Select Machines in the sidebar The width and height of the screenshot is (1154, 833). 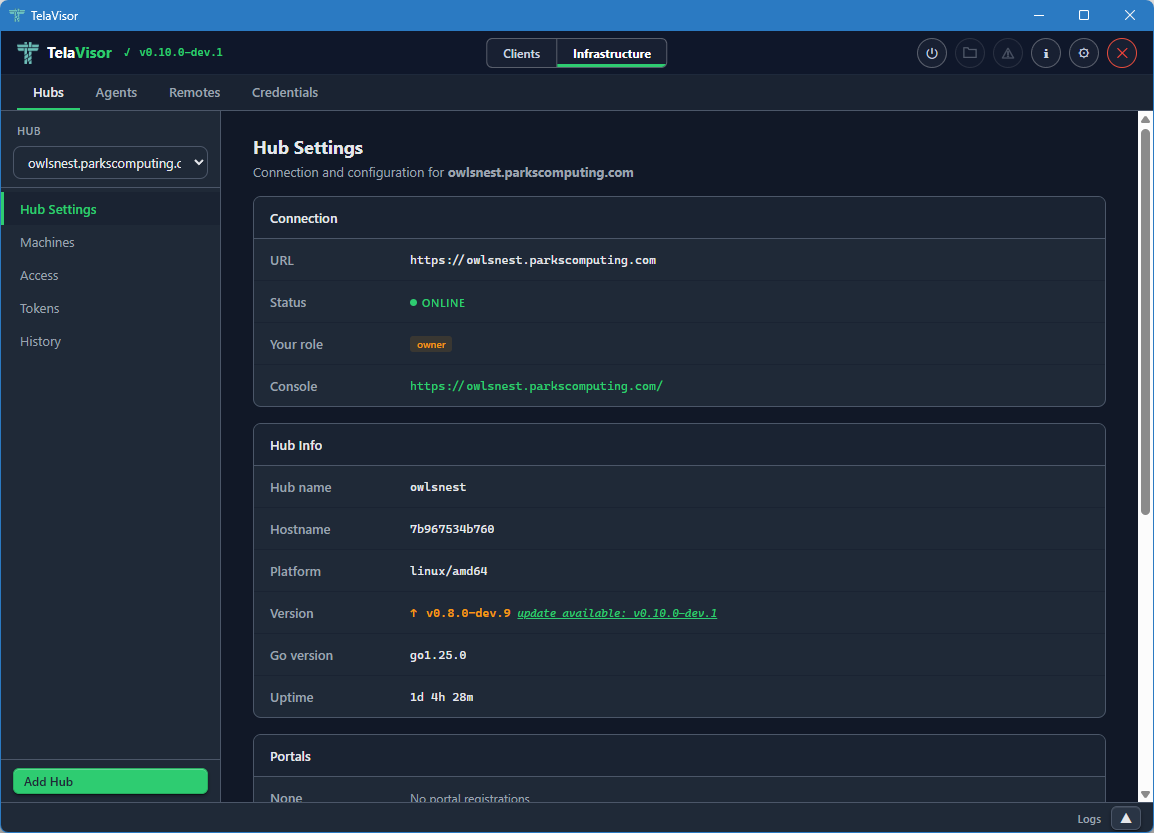(x=45, y=242)
